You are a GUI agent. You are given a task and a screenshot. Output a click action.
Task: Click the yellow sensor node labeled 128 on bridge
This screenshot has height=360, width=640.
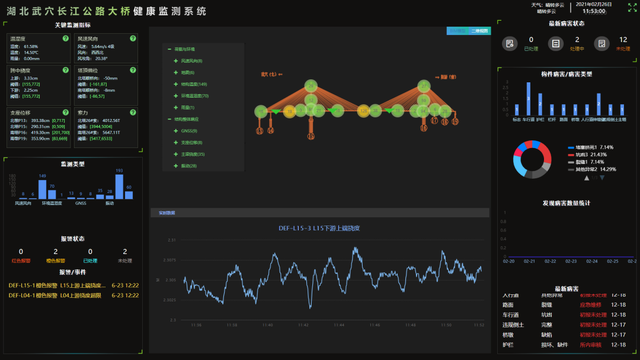[x=363, y=111]
